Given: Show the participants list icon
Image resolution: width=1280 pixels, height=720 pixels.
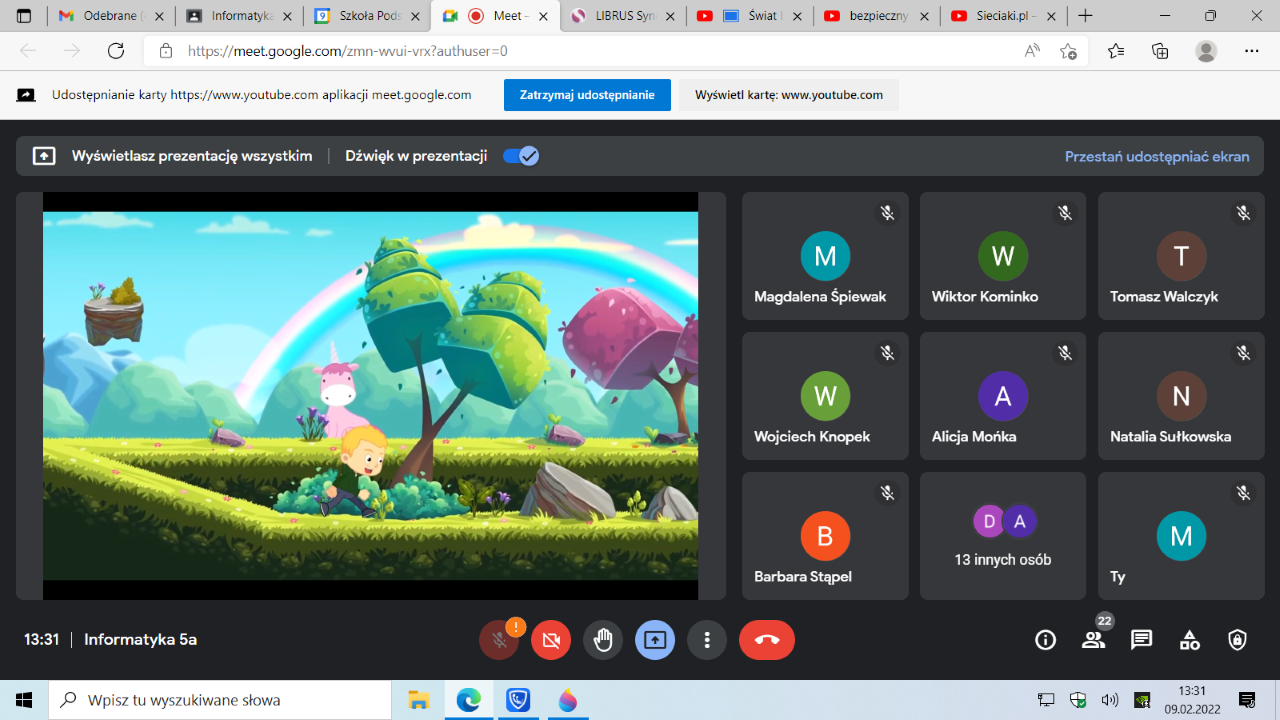Looking at the screenshot, I should 1093,640.
